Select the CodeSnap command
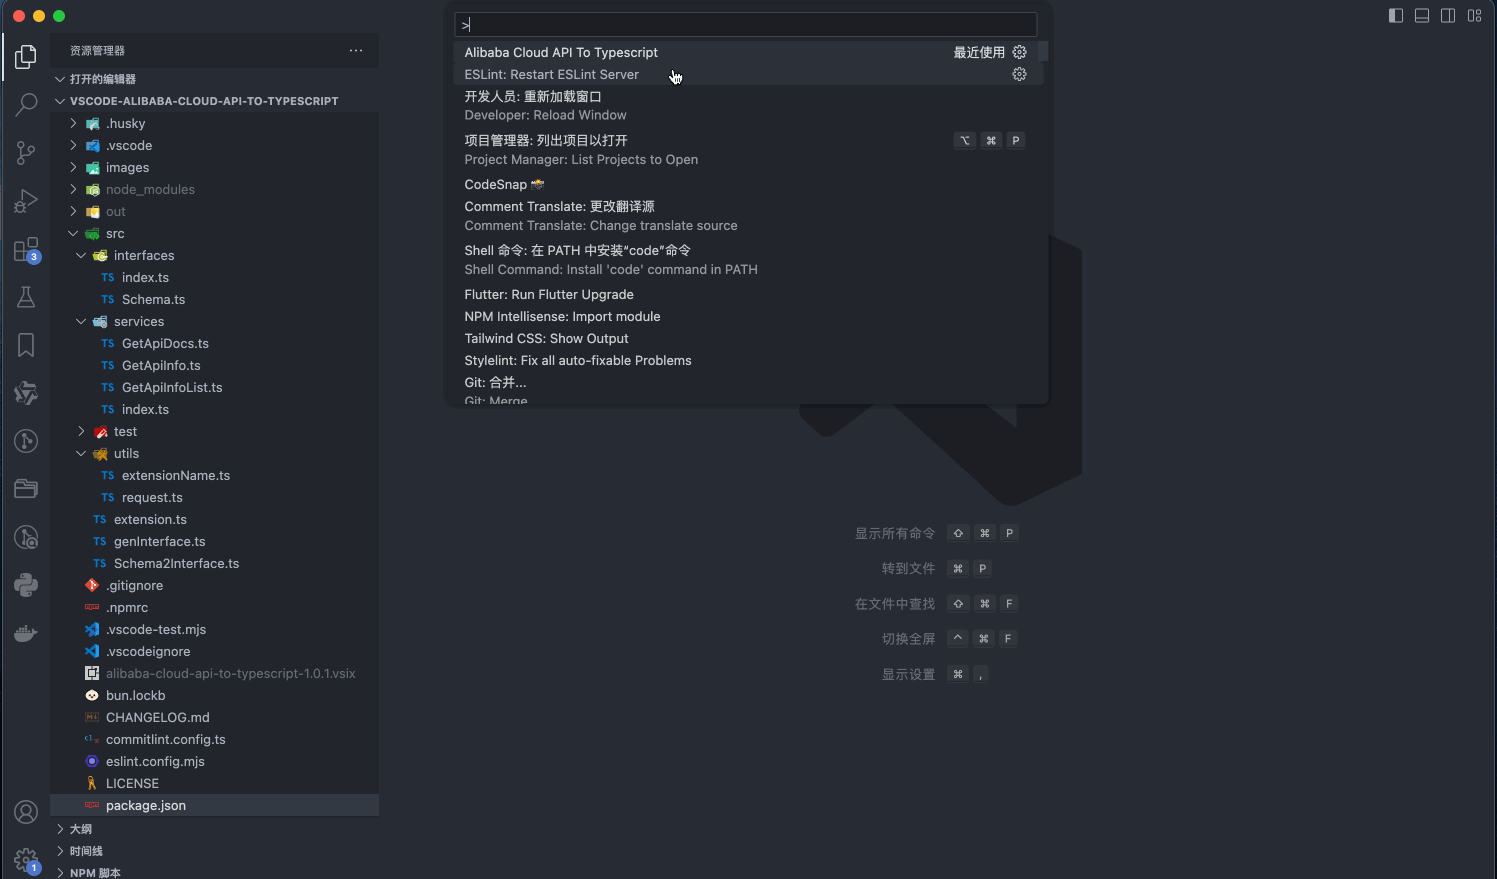 (747, 184)
